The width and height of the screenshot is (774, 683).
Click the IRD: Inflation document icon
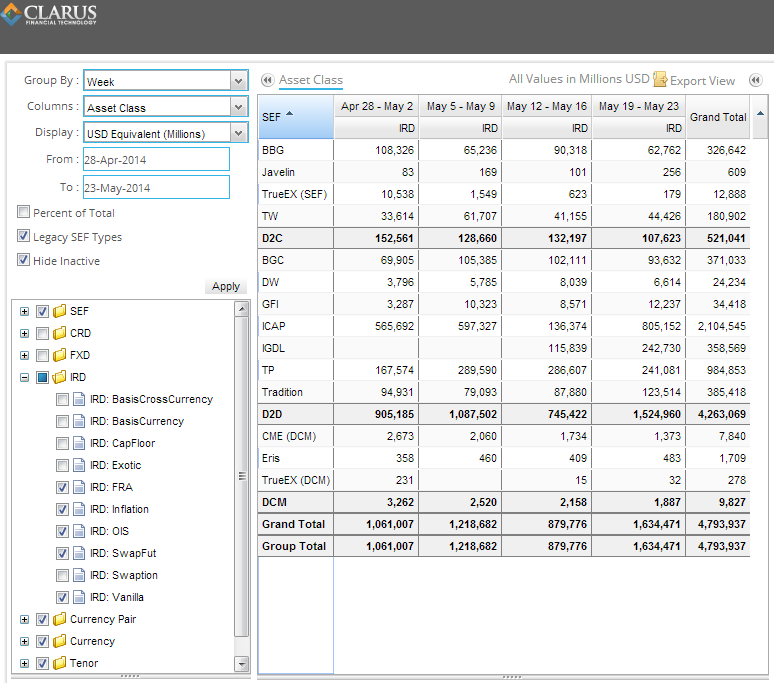(x=79, y=509)
